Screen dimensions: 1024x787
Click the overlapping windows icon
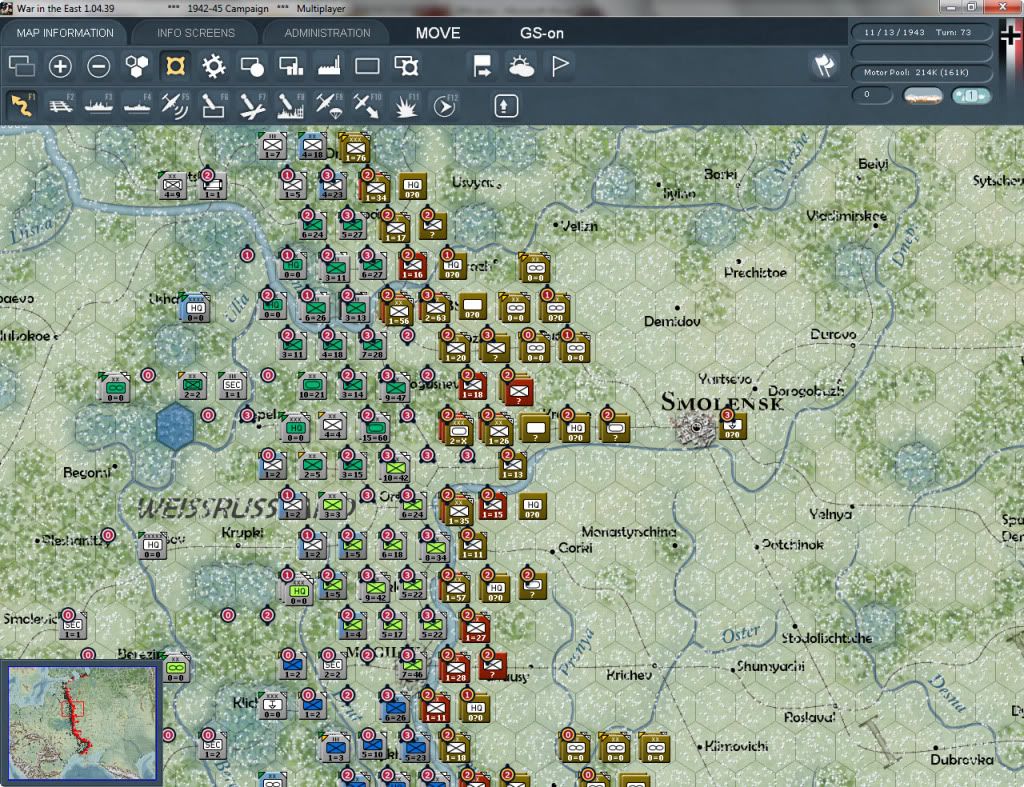tap(22, 66)
